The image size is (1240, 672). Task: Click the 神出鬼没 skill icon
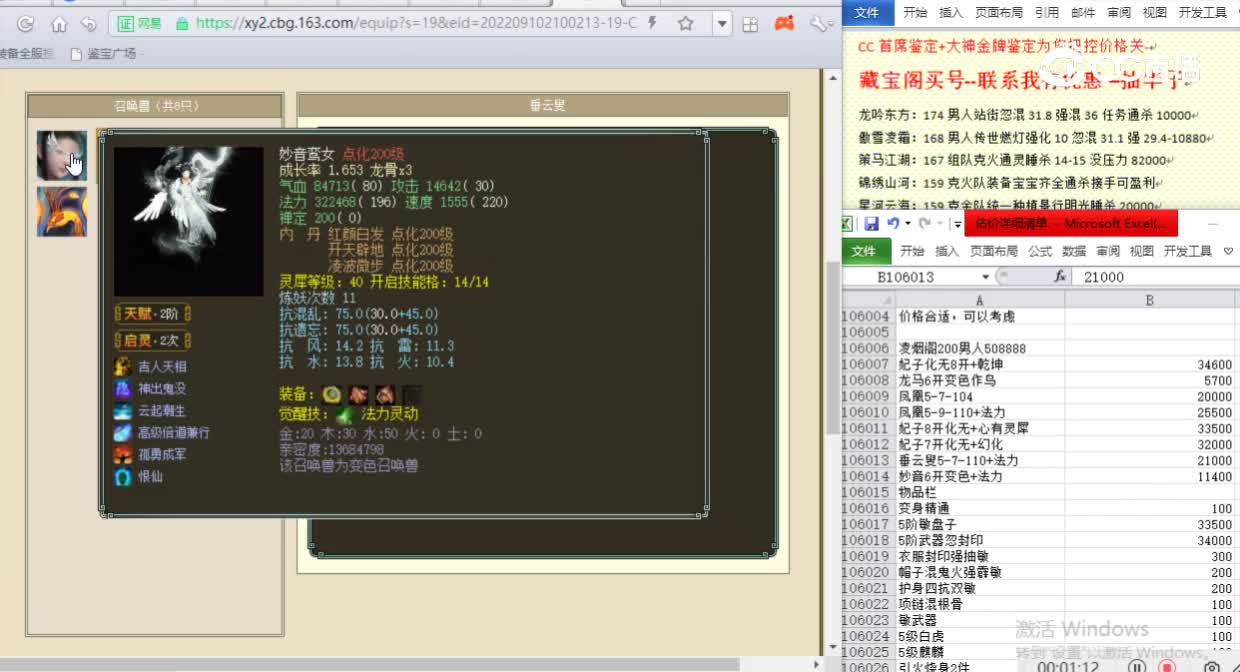[123, 389]
